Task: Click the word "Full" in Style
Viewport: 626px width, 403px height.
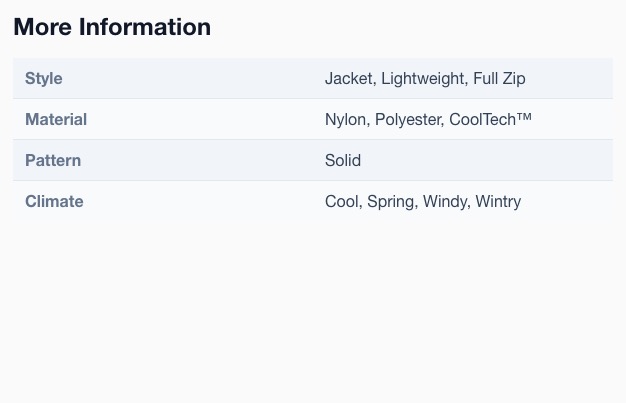Action: [x=485, y=78]
